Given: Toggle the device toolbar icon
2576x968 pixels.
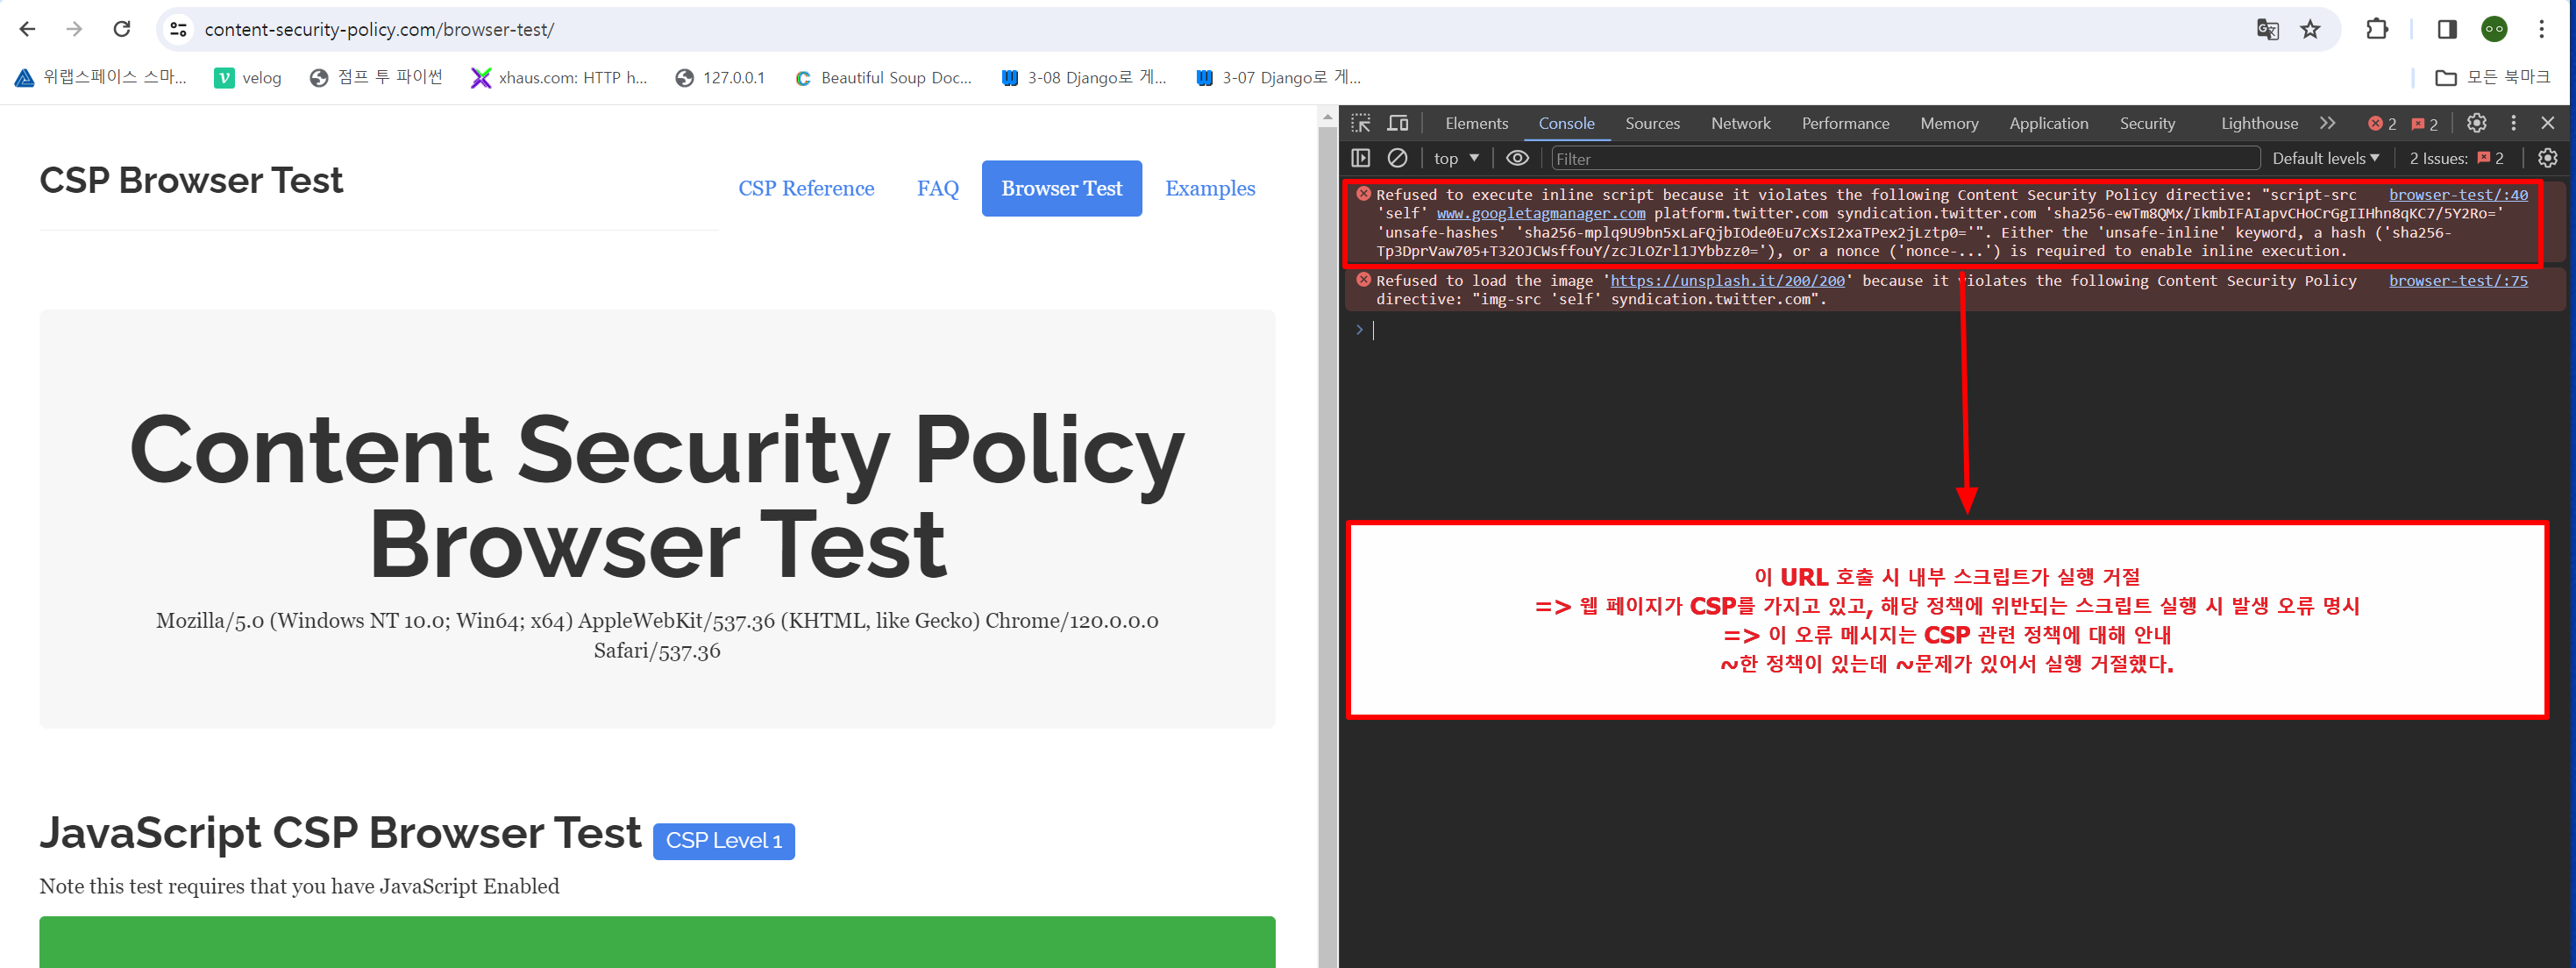Looking at the screenshot, I should pyautogui.click(x=1398, y=123).
